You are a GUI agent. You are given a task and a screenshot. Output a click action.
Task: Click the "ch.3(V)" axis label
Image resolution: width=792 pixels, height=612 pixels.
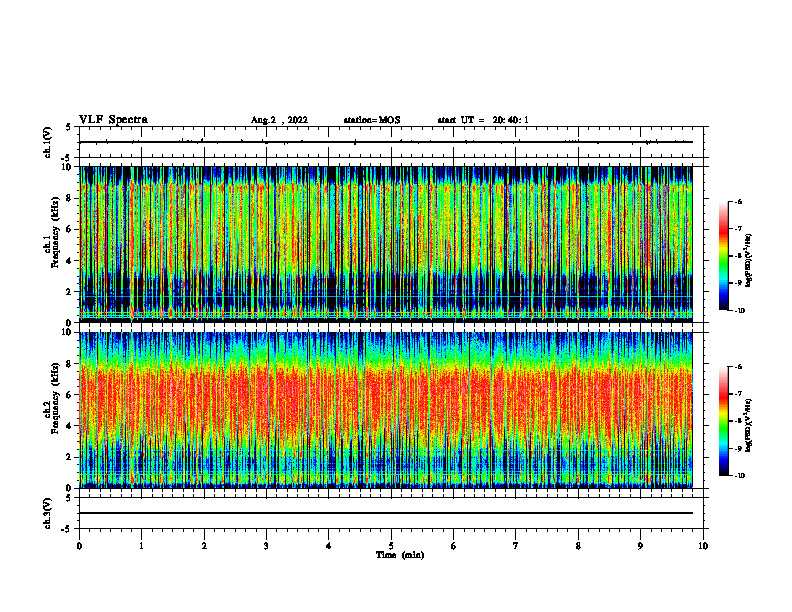(x=48, y=513)
